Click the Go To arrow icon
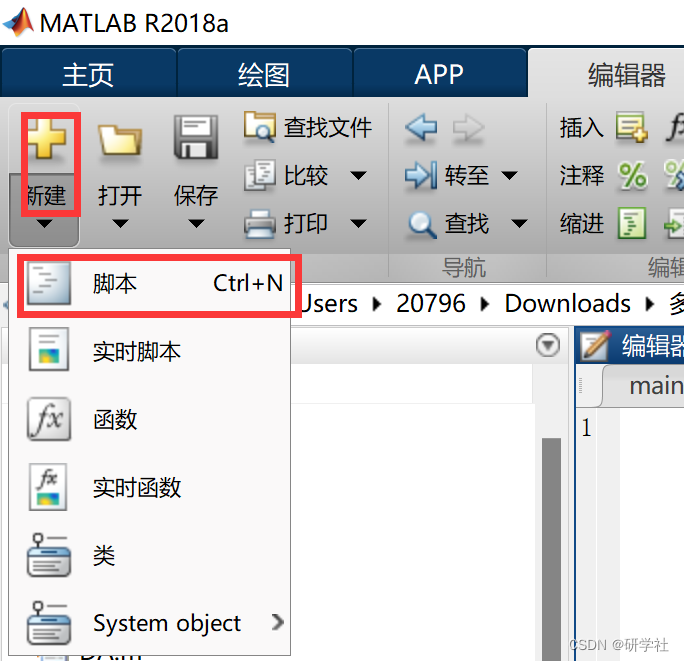This screenshot has height=661, width=684. (421, 175)
